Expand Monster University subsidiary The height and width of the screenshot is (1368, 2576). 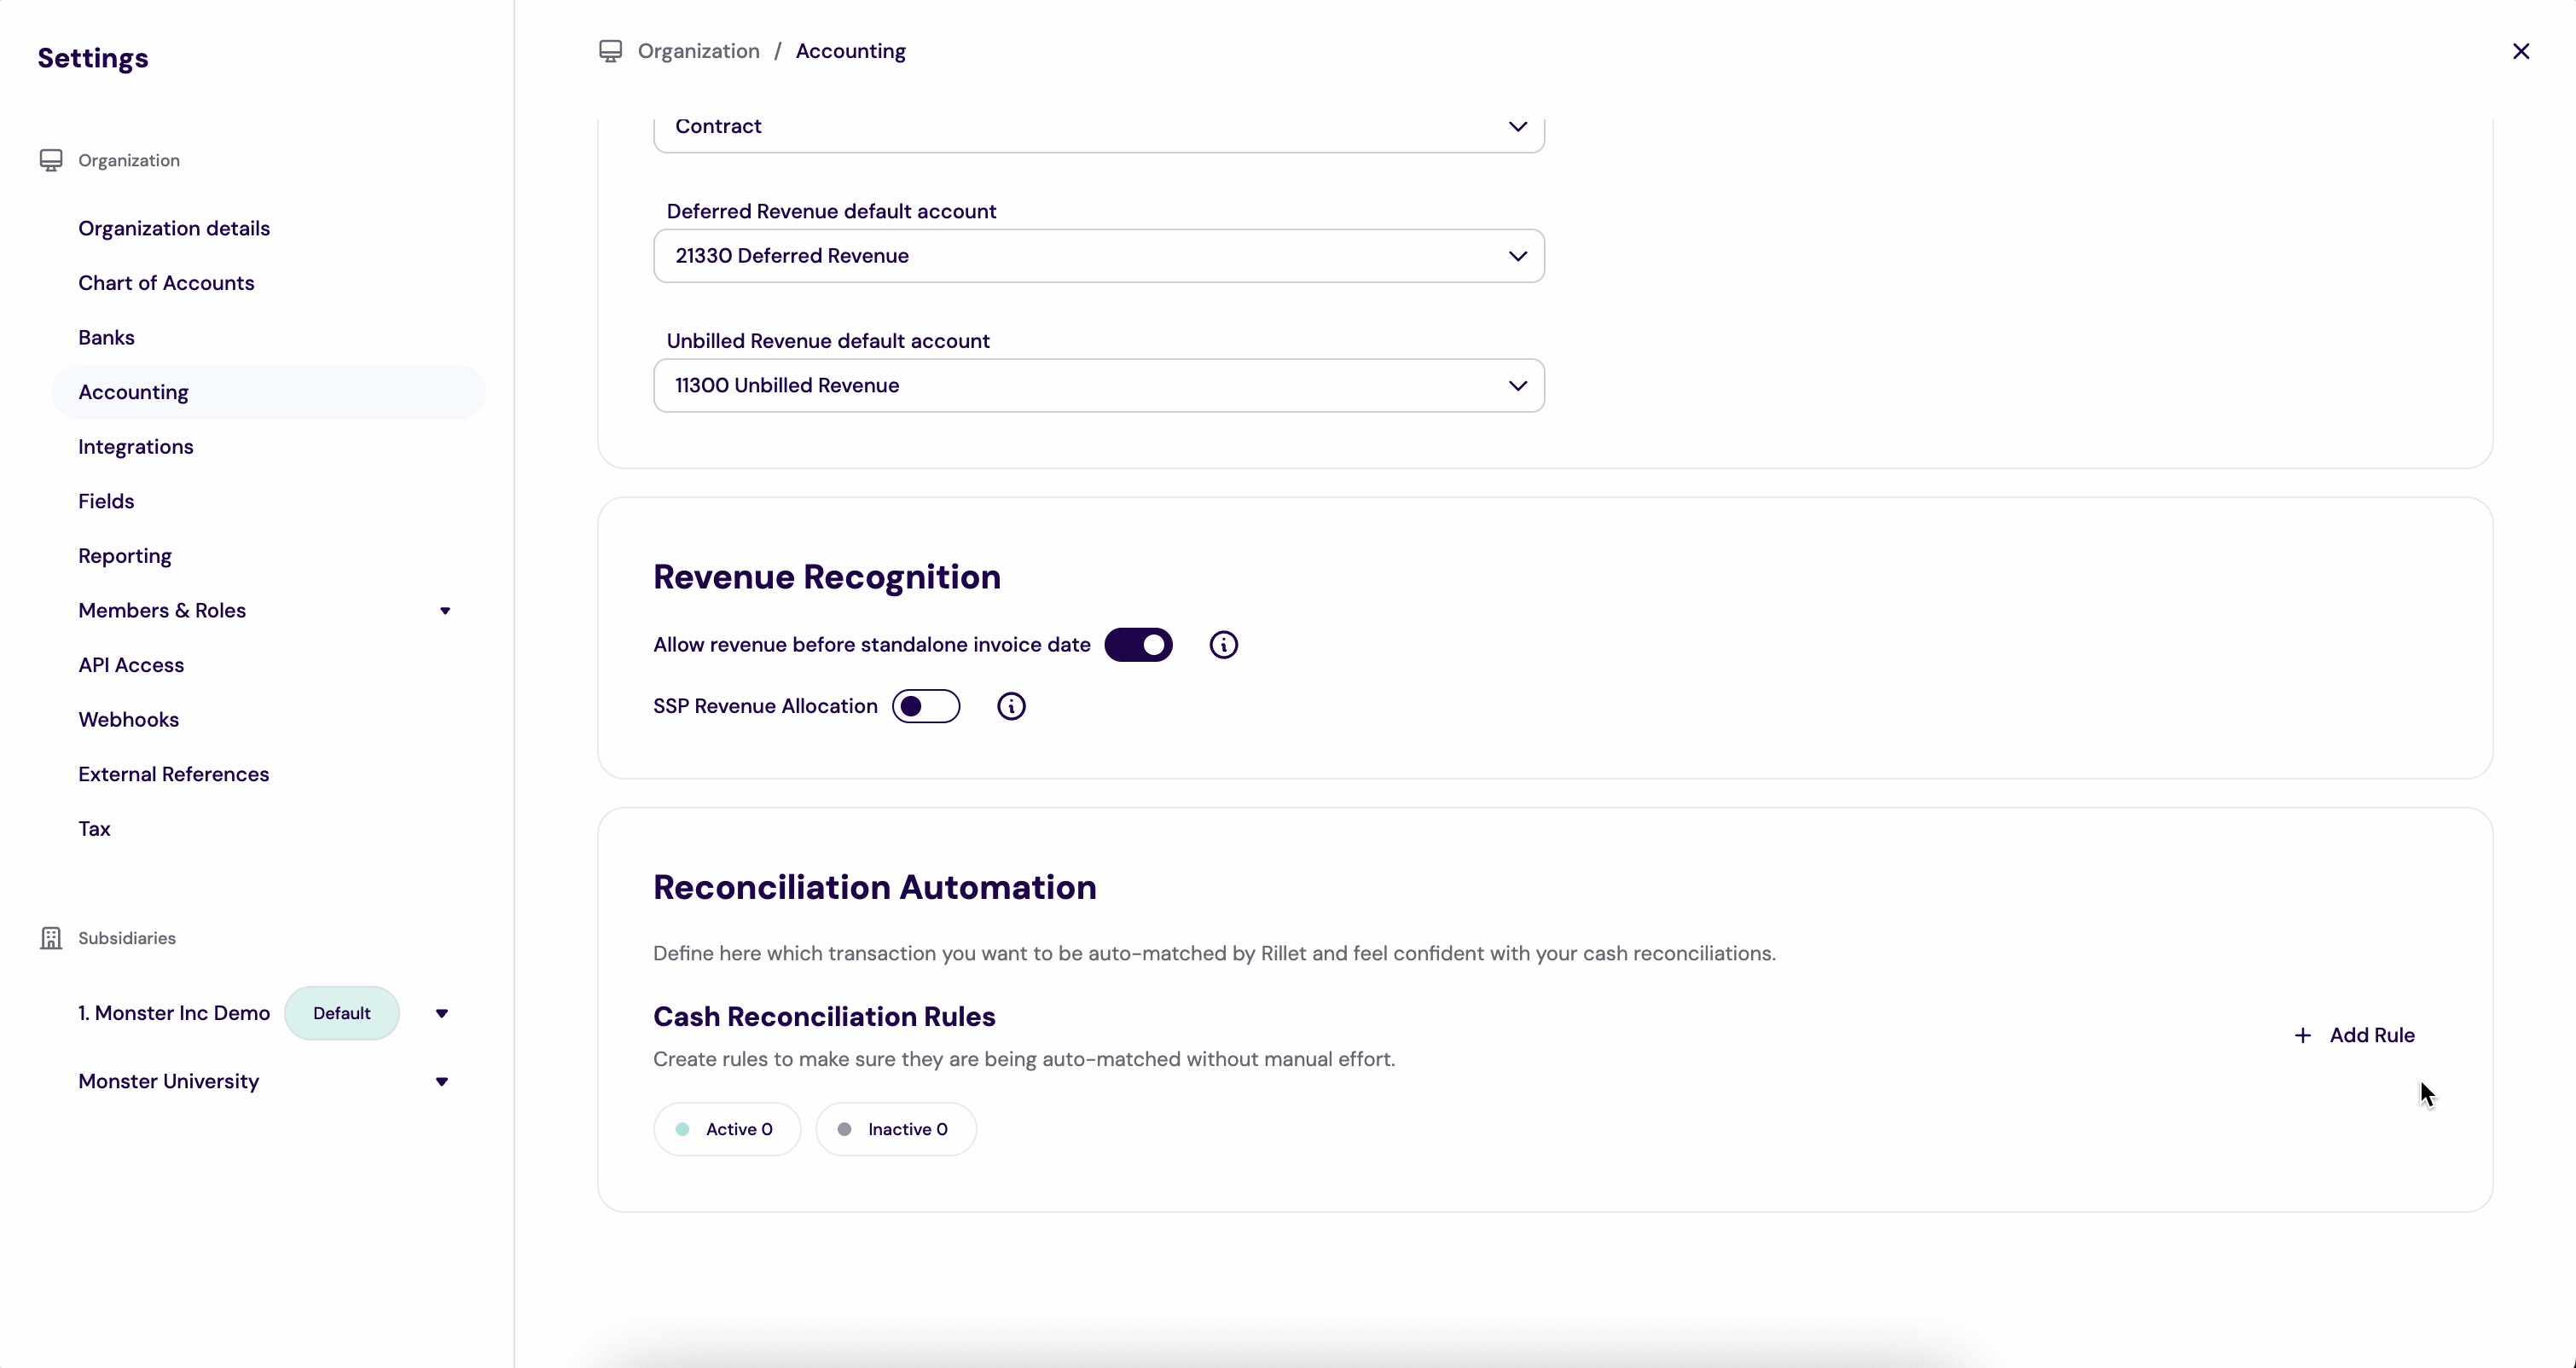(x=441, y=1081)
